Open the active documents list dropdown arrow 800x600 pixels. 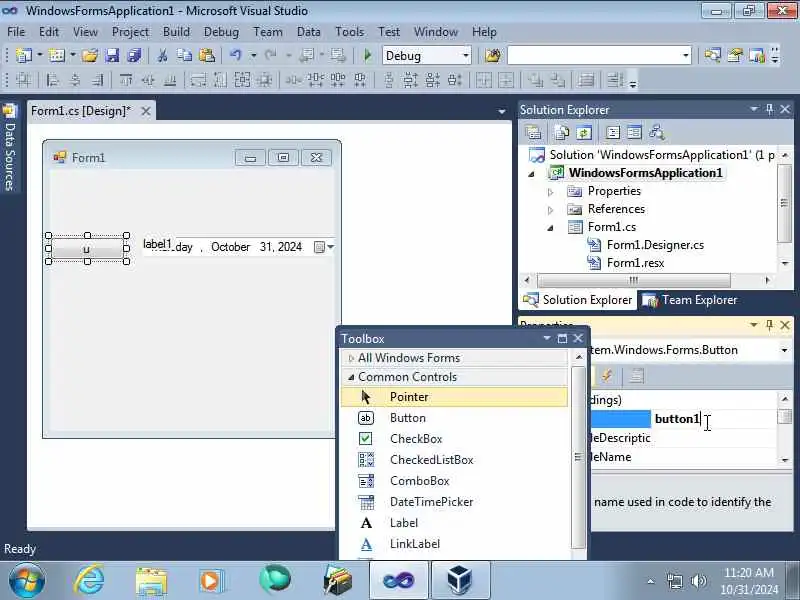coord(502,111)
